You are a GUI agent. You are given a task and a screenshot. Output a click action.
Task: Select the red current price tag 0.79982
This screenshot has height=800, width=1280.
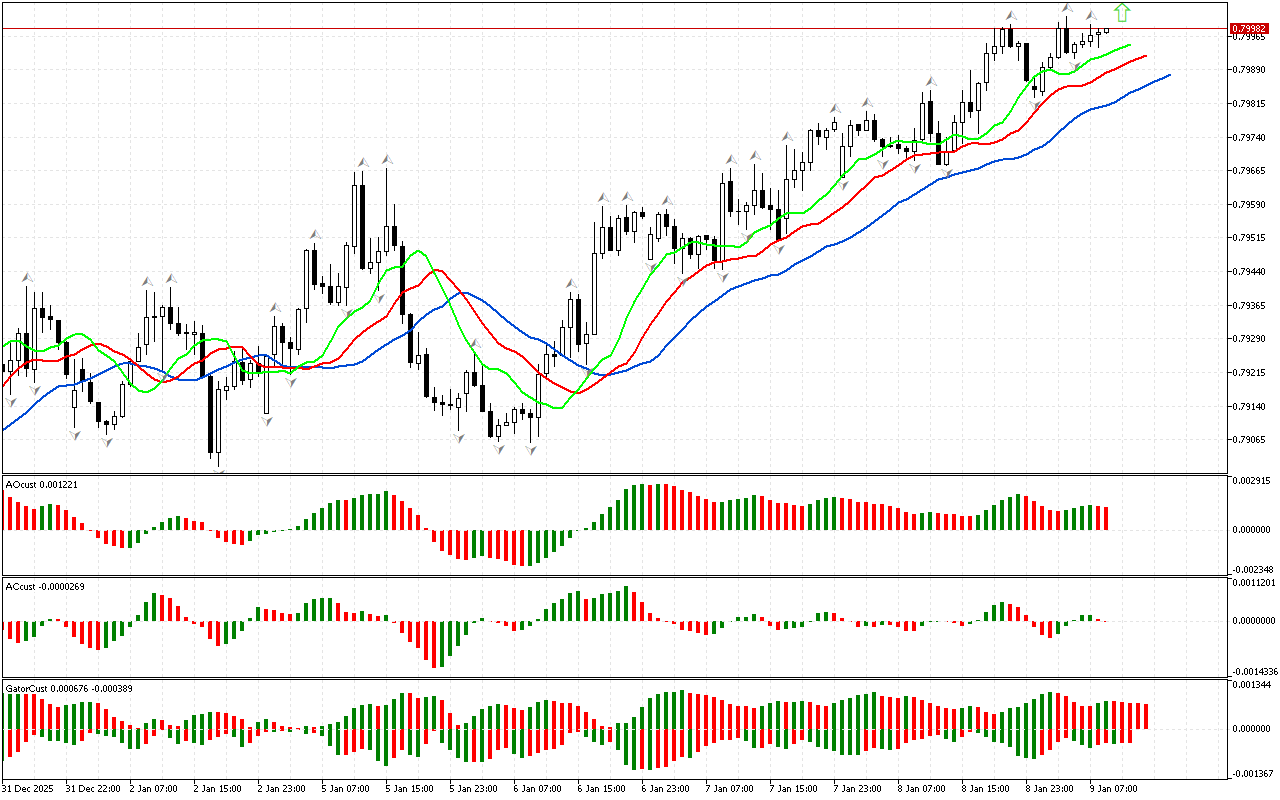[x=1249, y=28]
